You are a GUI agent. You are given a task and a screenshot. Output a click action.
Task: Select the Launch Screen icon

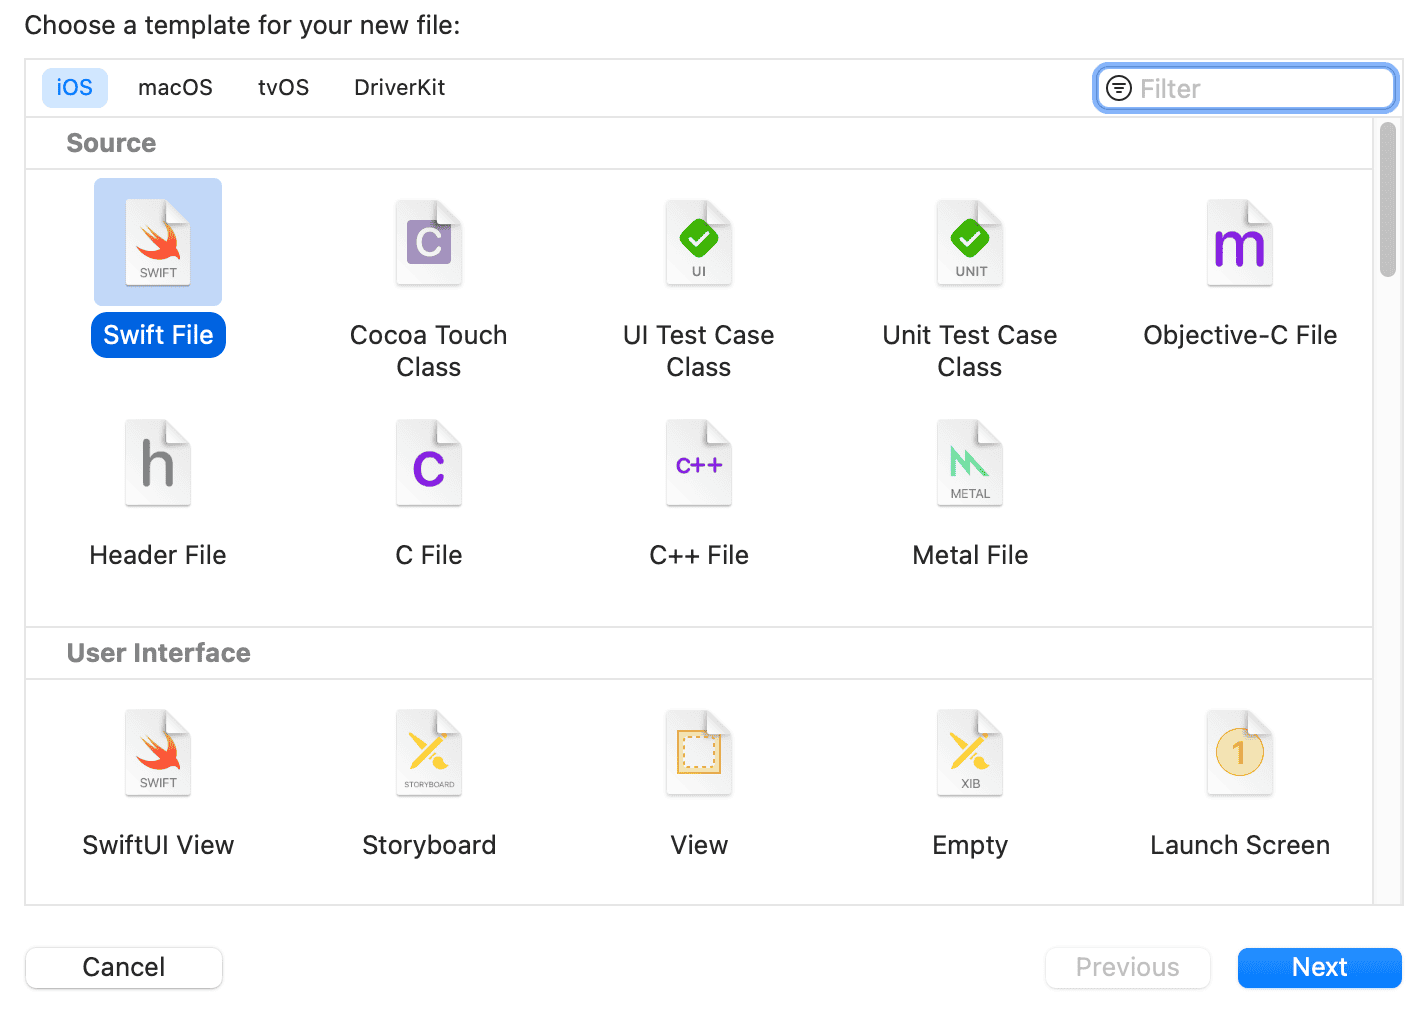click(1240, 752)
